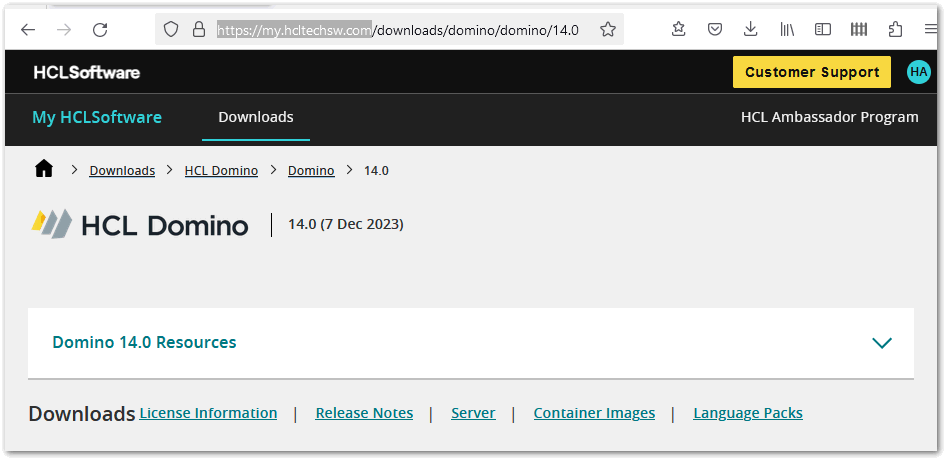Toggle the sidebar view icon
This screenshot has width=946, height=460.
point(823,30)
